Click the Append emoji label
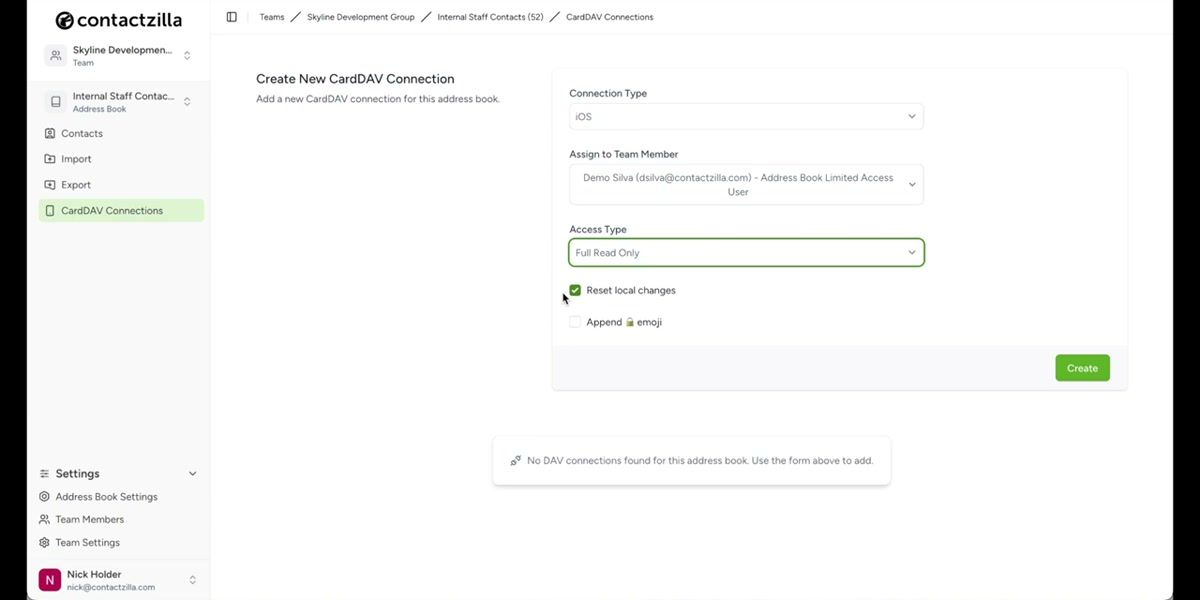This screenshot has width=1200, height=600. click(x=624, y=322)
